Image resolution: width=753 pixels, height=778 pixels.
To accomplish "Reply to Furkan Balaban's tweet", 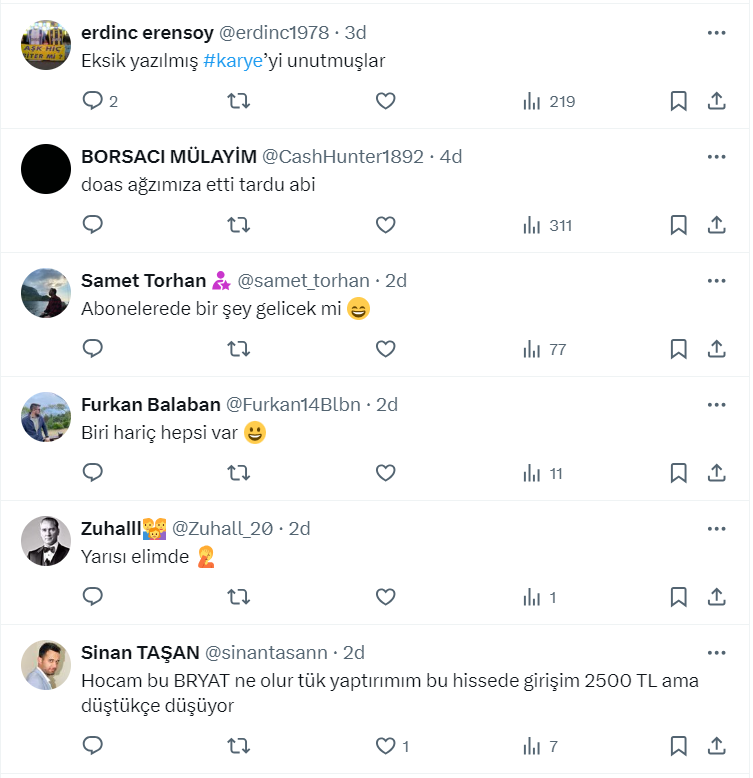I will click(x=93, y=473).
